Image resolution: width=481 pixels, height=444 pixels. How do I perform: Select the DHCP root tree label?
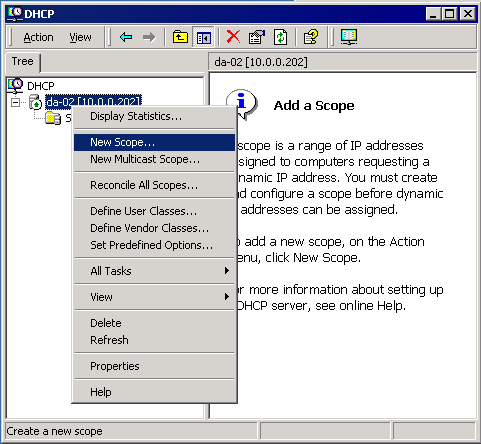click(x=40, y=86)
